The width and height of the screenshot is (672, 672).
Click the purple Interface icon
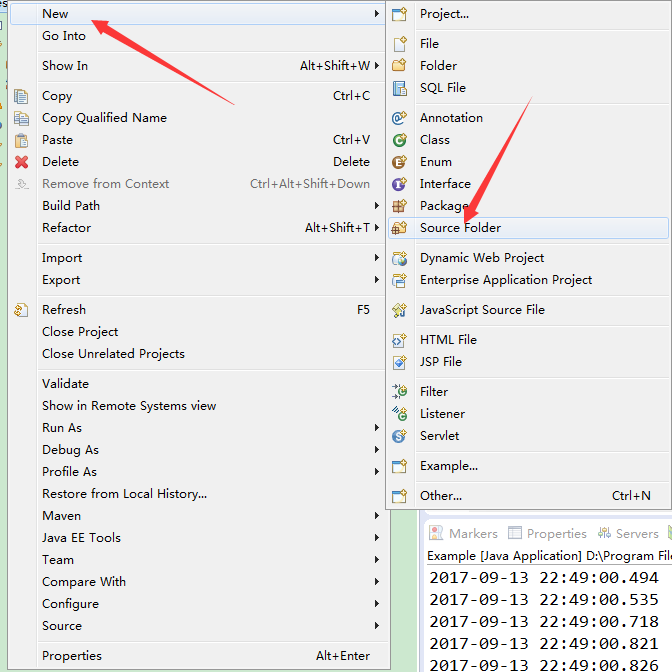point(399,183)
